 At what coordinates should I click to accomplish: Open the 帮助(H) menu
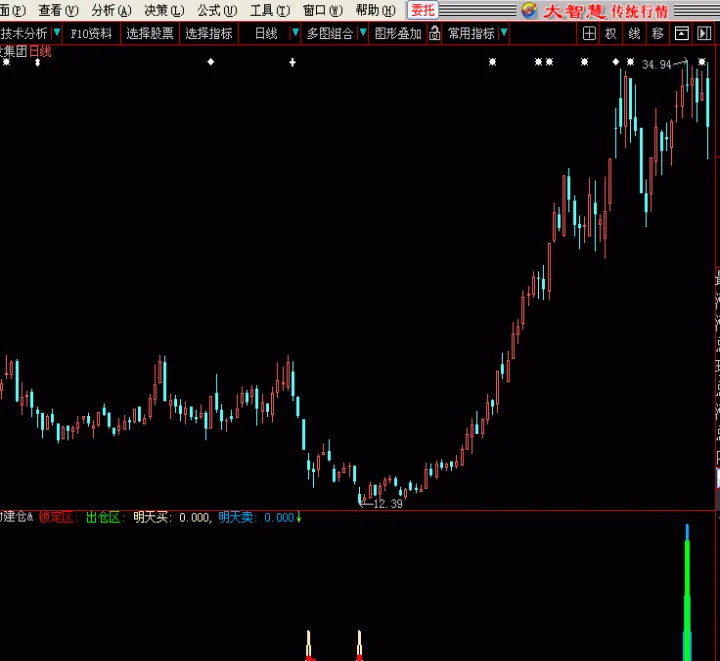coord(376,10)
